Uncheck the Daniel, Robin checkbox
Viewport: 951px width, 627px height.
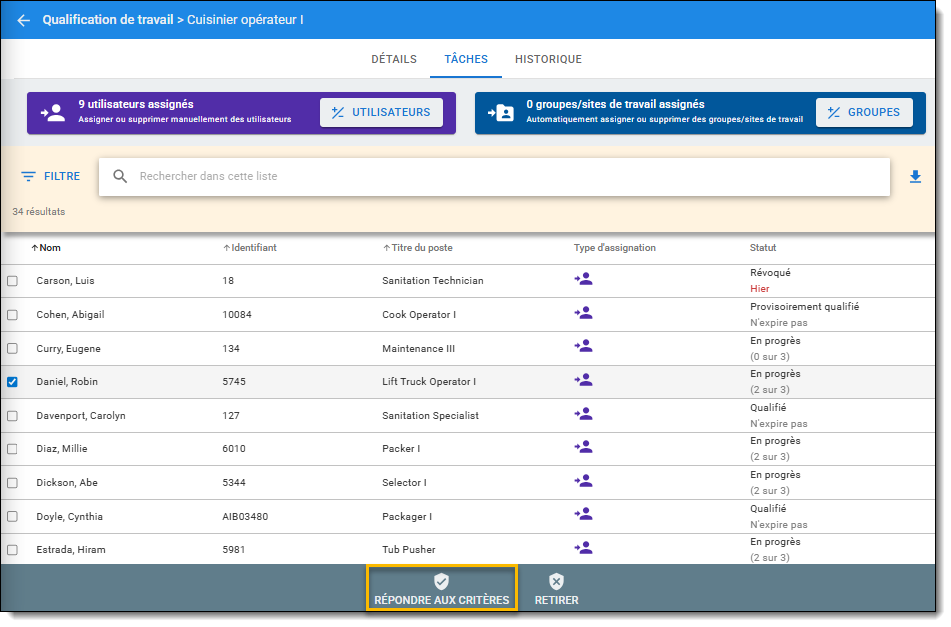[x=13, y=382]
